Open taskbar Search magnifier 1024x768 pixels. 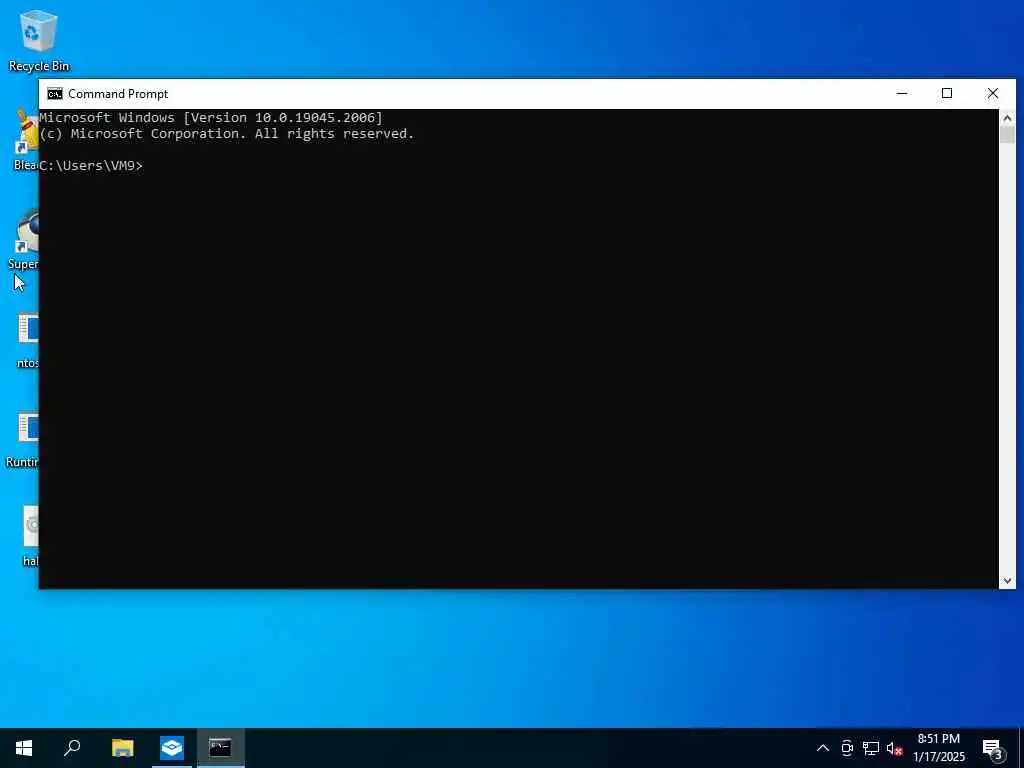pyautogui.click(x=72, y=748)
